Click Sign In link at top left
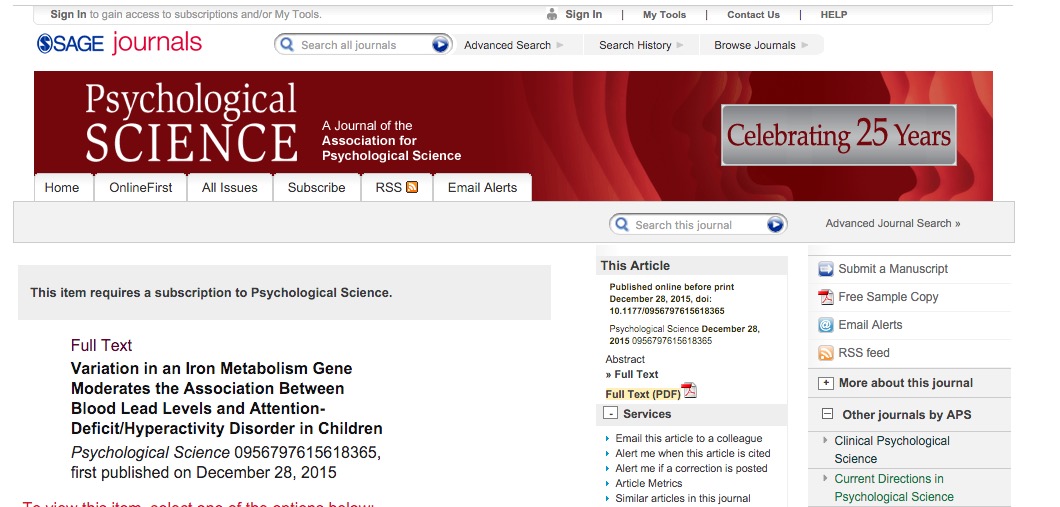1060x507 pixels. [x=68, y=14]
